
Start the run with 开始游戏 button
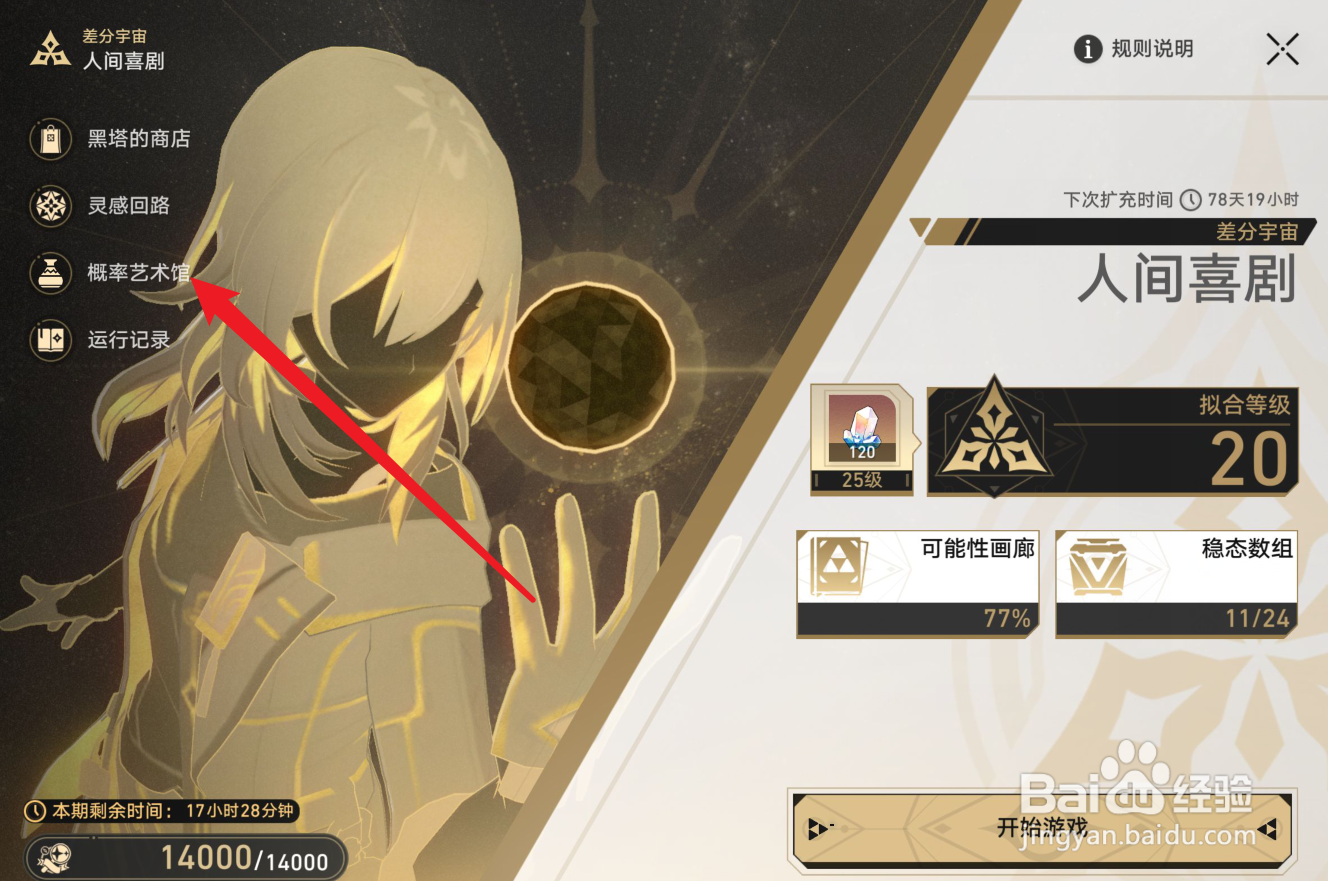(x=1040, y=828)
